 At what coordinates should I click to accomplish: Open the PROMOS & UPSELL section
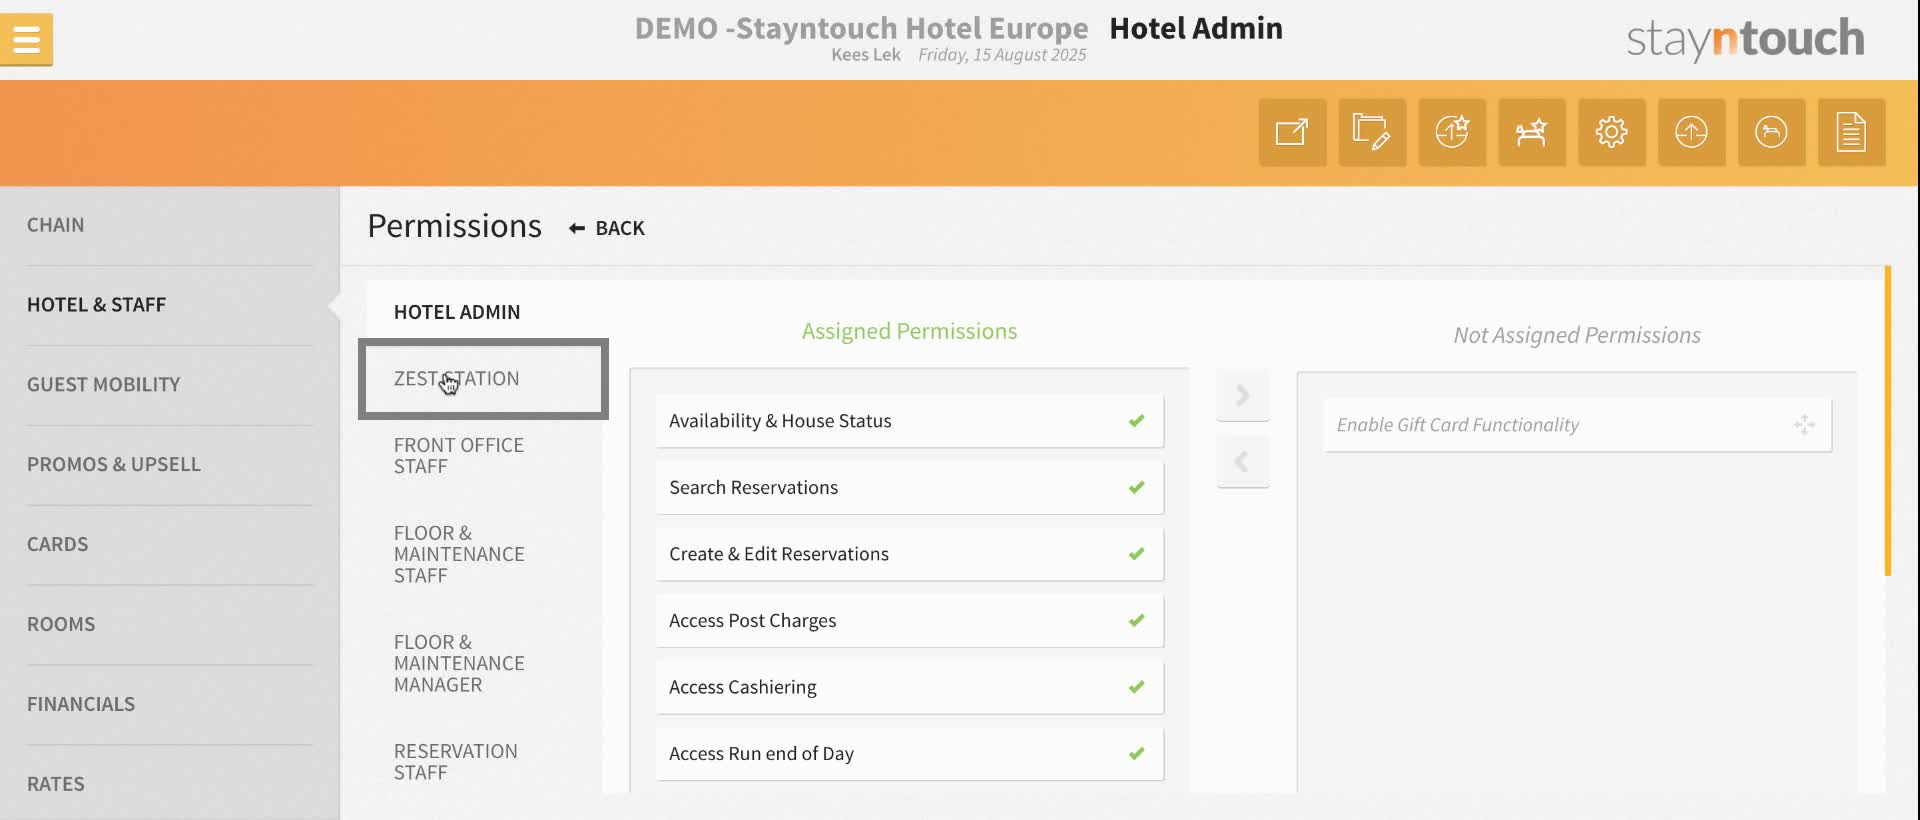point(114,465)
